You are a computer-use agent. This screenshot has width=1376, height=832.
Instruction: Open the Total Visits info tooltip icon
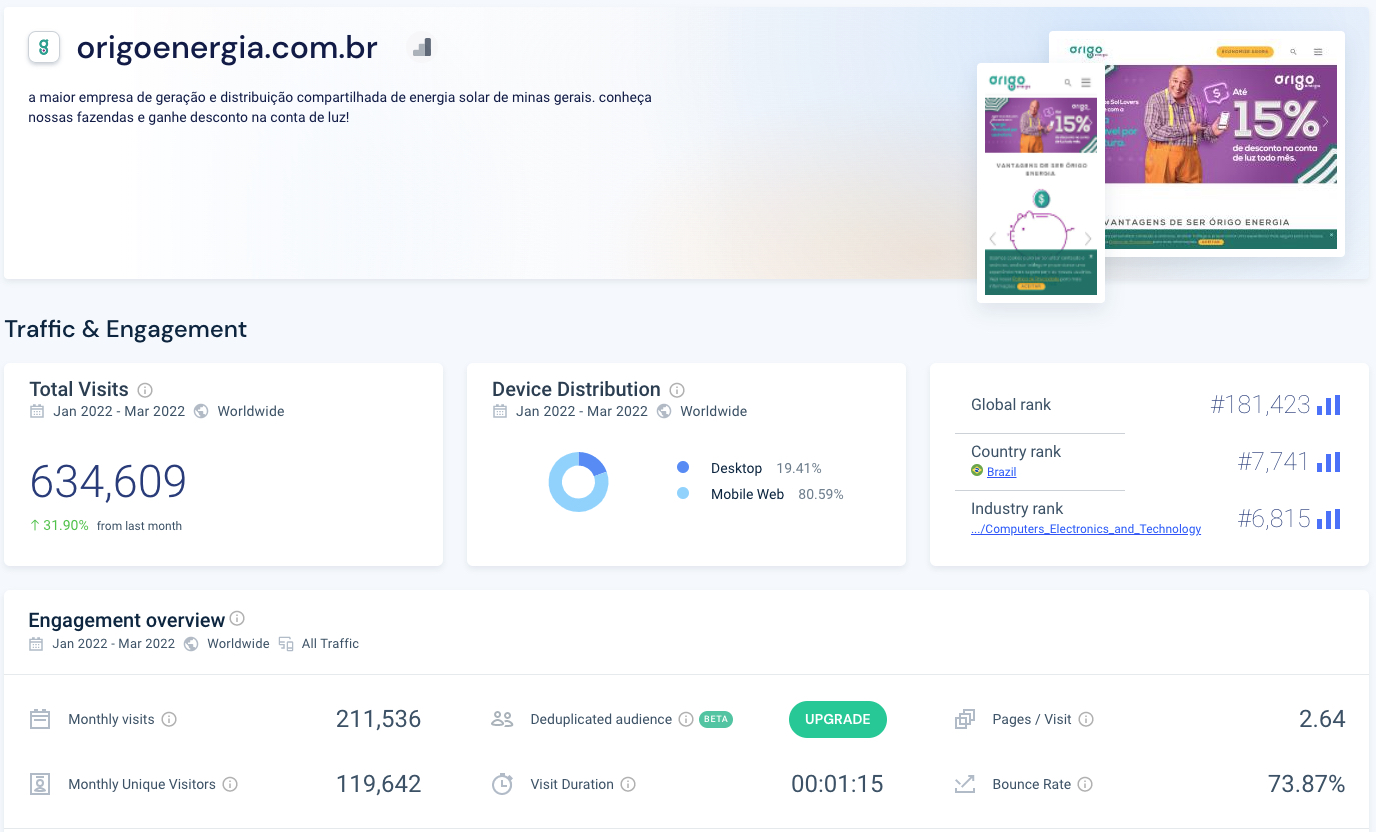[x=145, y=390]
